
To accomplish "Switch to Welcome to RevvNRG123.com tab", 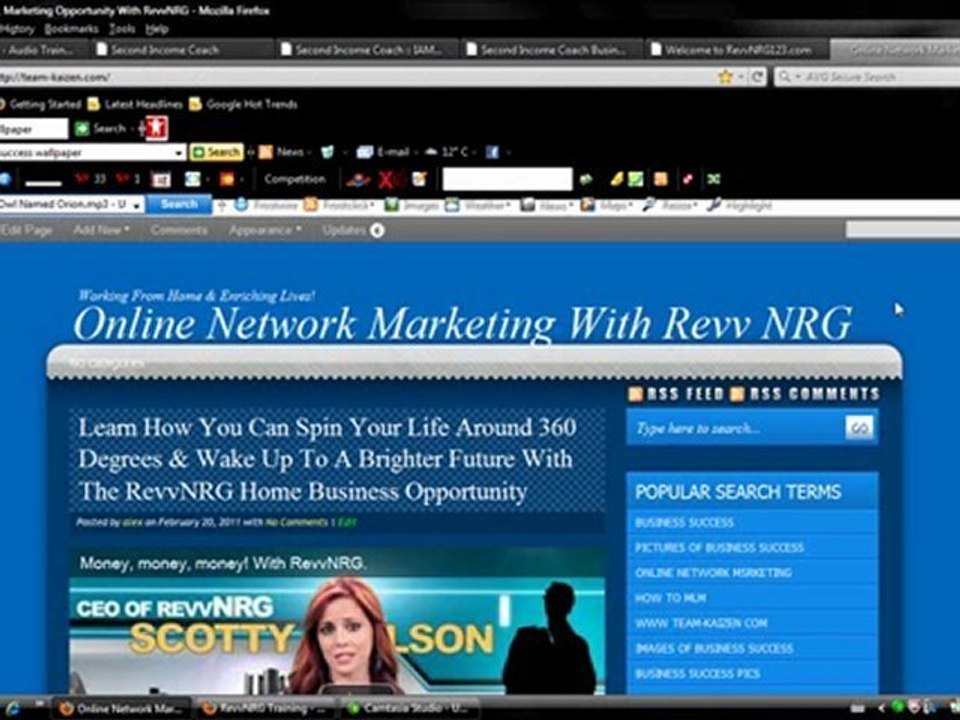I will (737, 50).
